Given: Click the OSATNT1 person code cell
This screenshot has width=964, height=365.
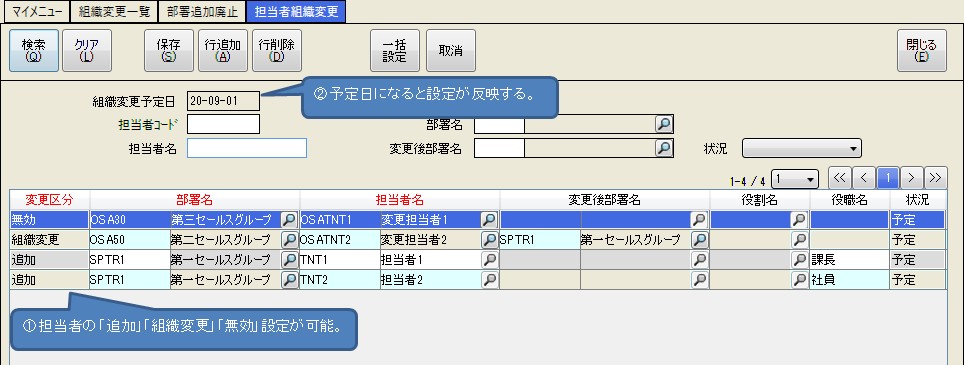Looking at the screenshot, I should coord(339,219).
